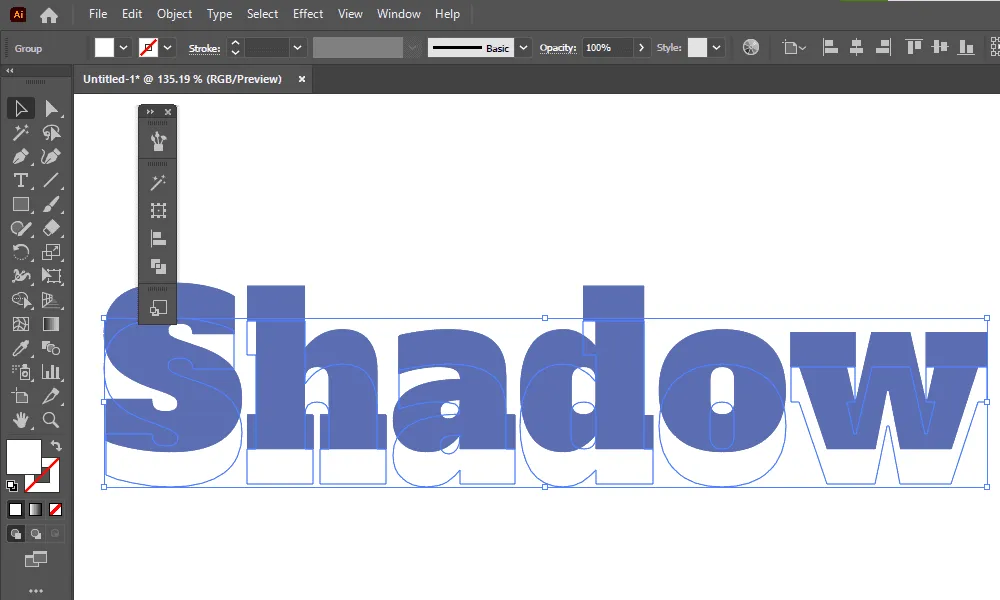This screenshot has height=600, width=1000.
Task: Select the Symbol Sprayer tool
Action: tap(20, 372)
